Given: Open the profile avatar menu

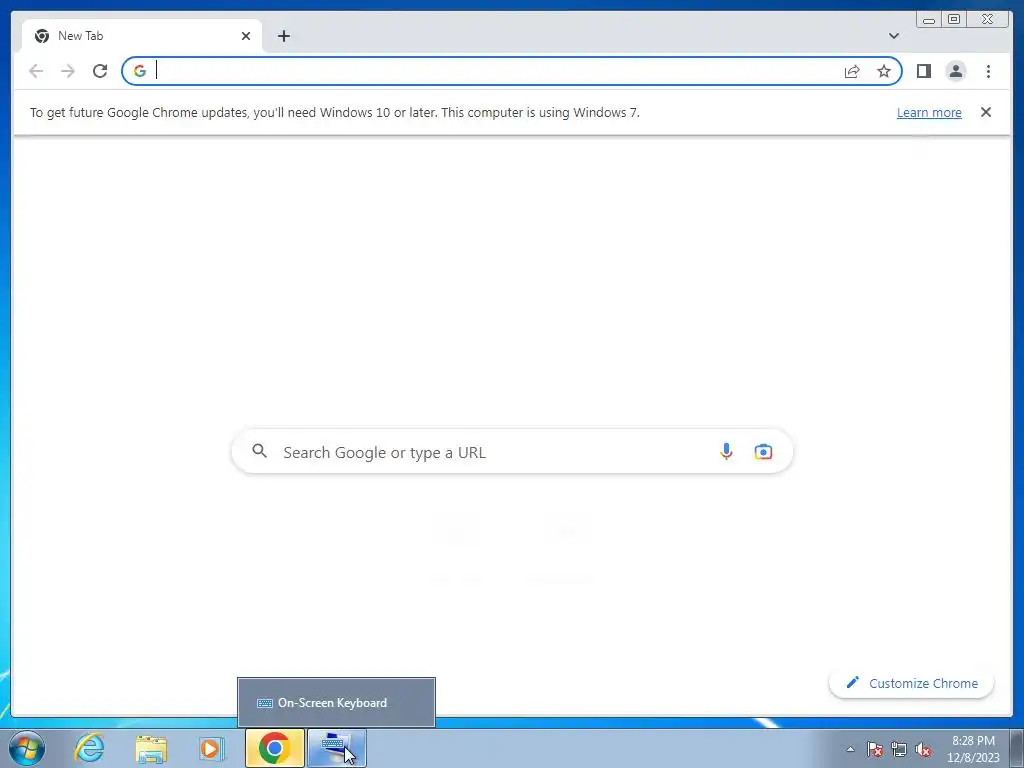Looking at the screenshot, I should tap(955, 71).
